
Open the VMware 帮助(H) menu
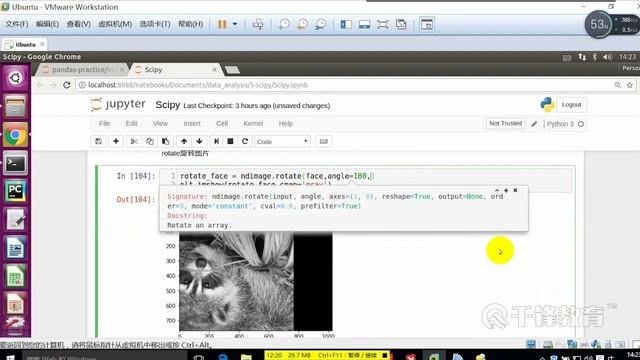click(190, 24)
